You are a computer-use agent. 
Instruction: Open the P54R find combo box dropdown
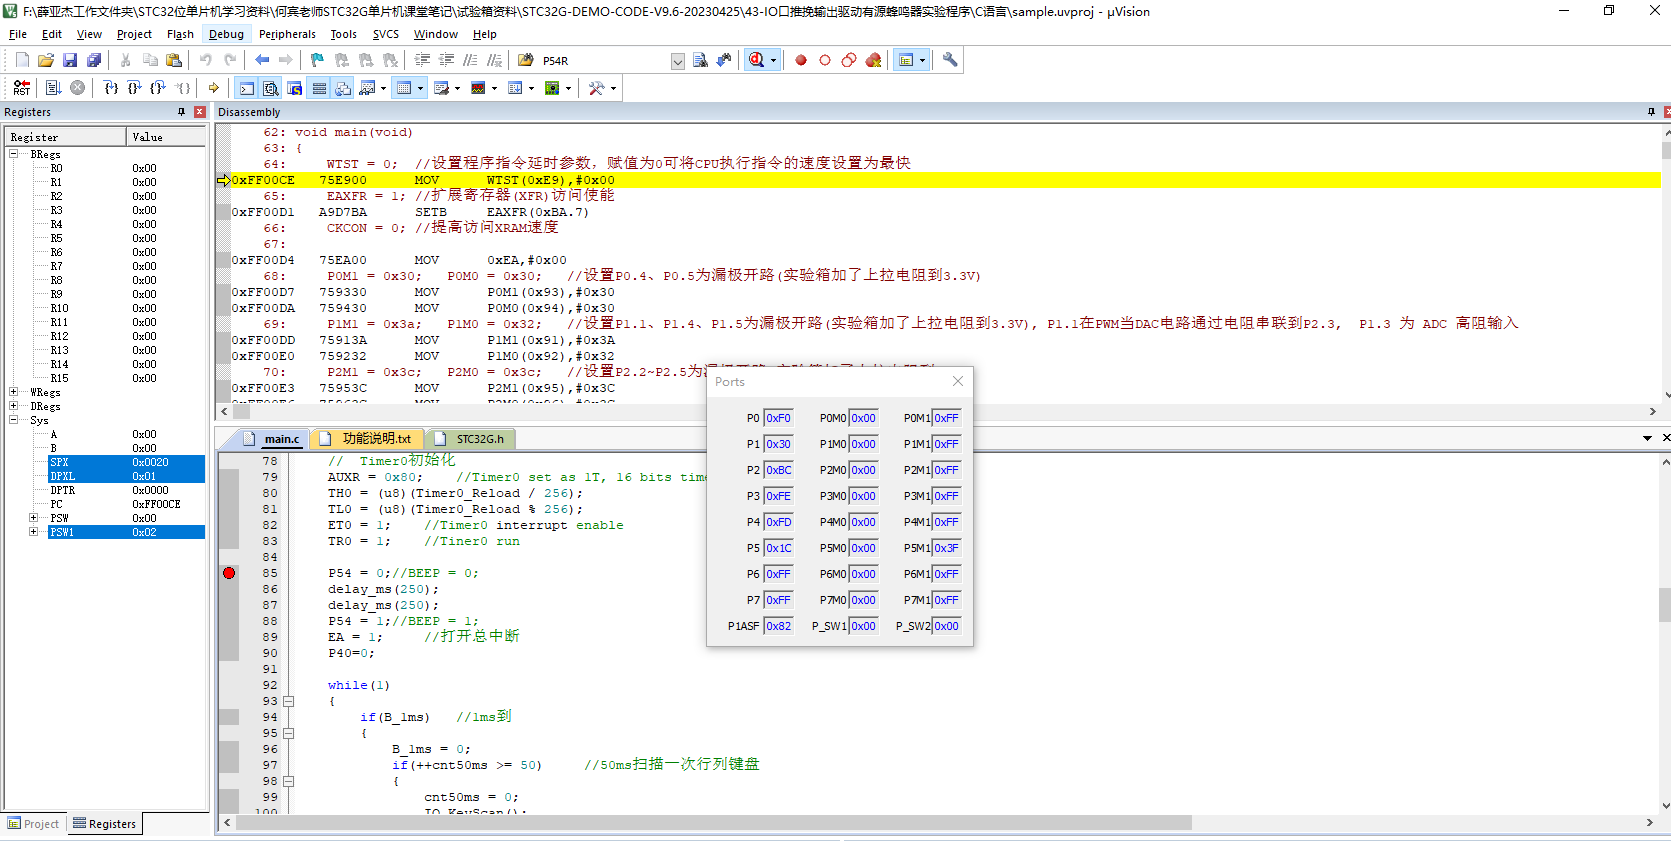pyautogui.click(x=678, y=61)
